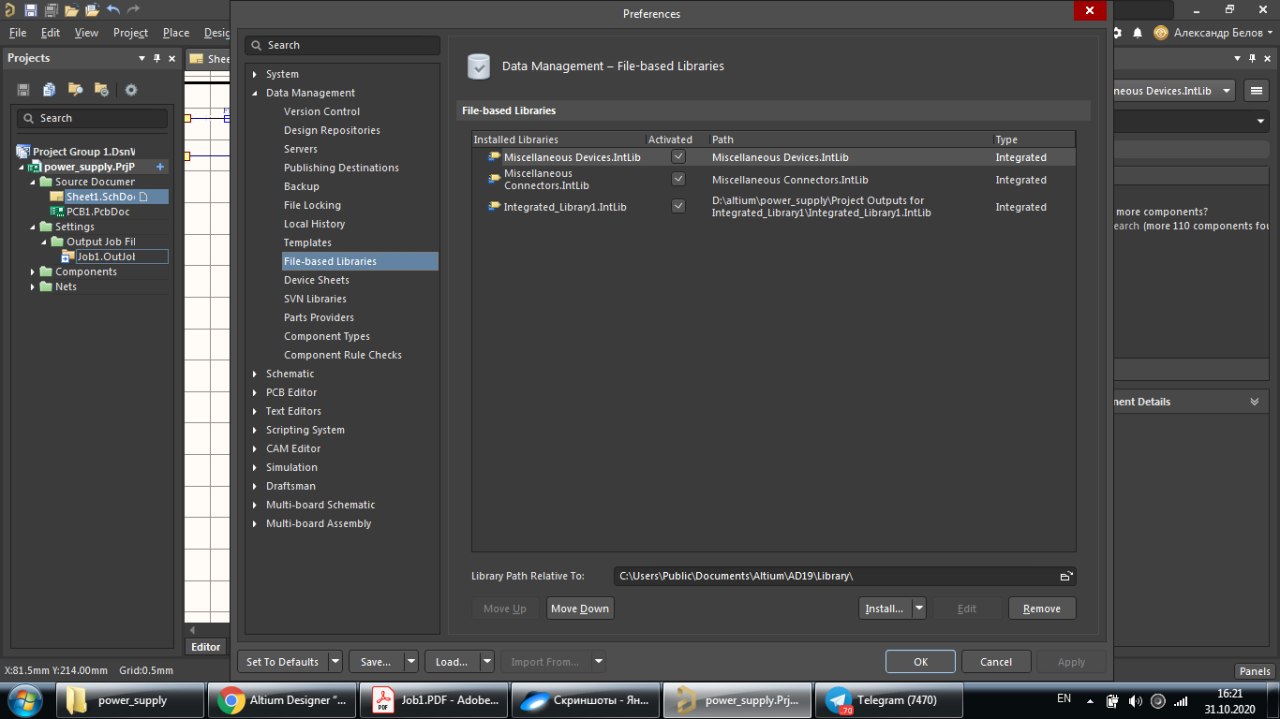Image resolution: width=1280 pixels, height=719 pixels.
Task: Click the hamburger menu icon in Components panel
Action: [x=1257, y=91]
